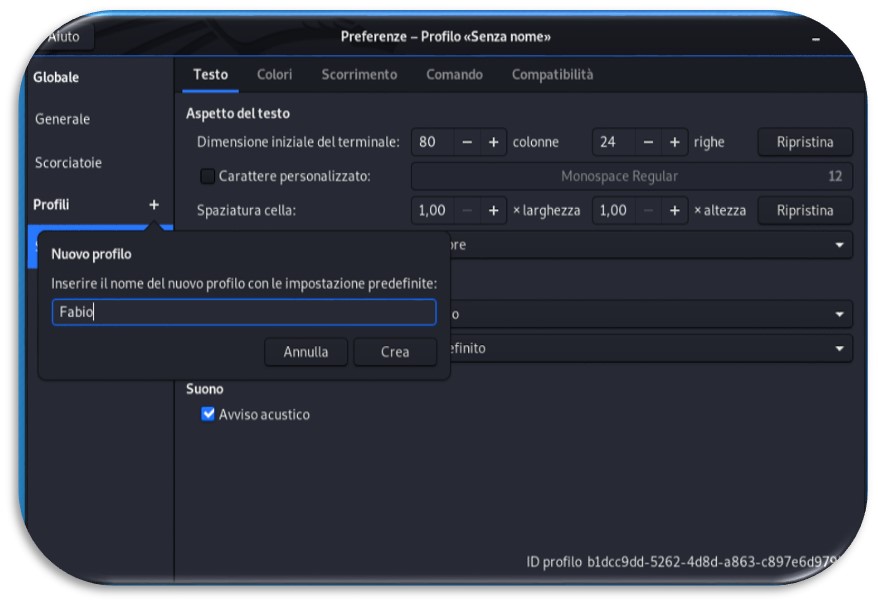
Task: Uncheck Avviso acustico checkbox
Action: pyautogui.click(x=208, y=414)
